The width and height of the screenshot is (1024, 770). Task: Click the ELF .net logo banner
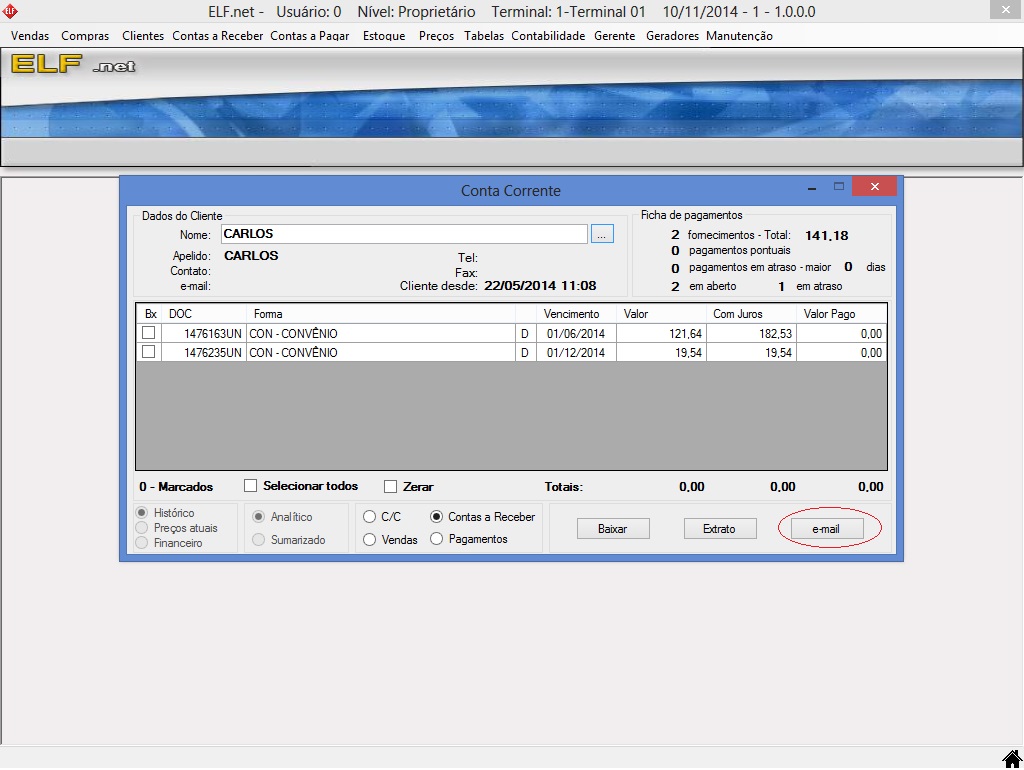[x=73, y=65]
